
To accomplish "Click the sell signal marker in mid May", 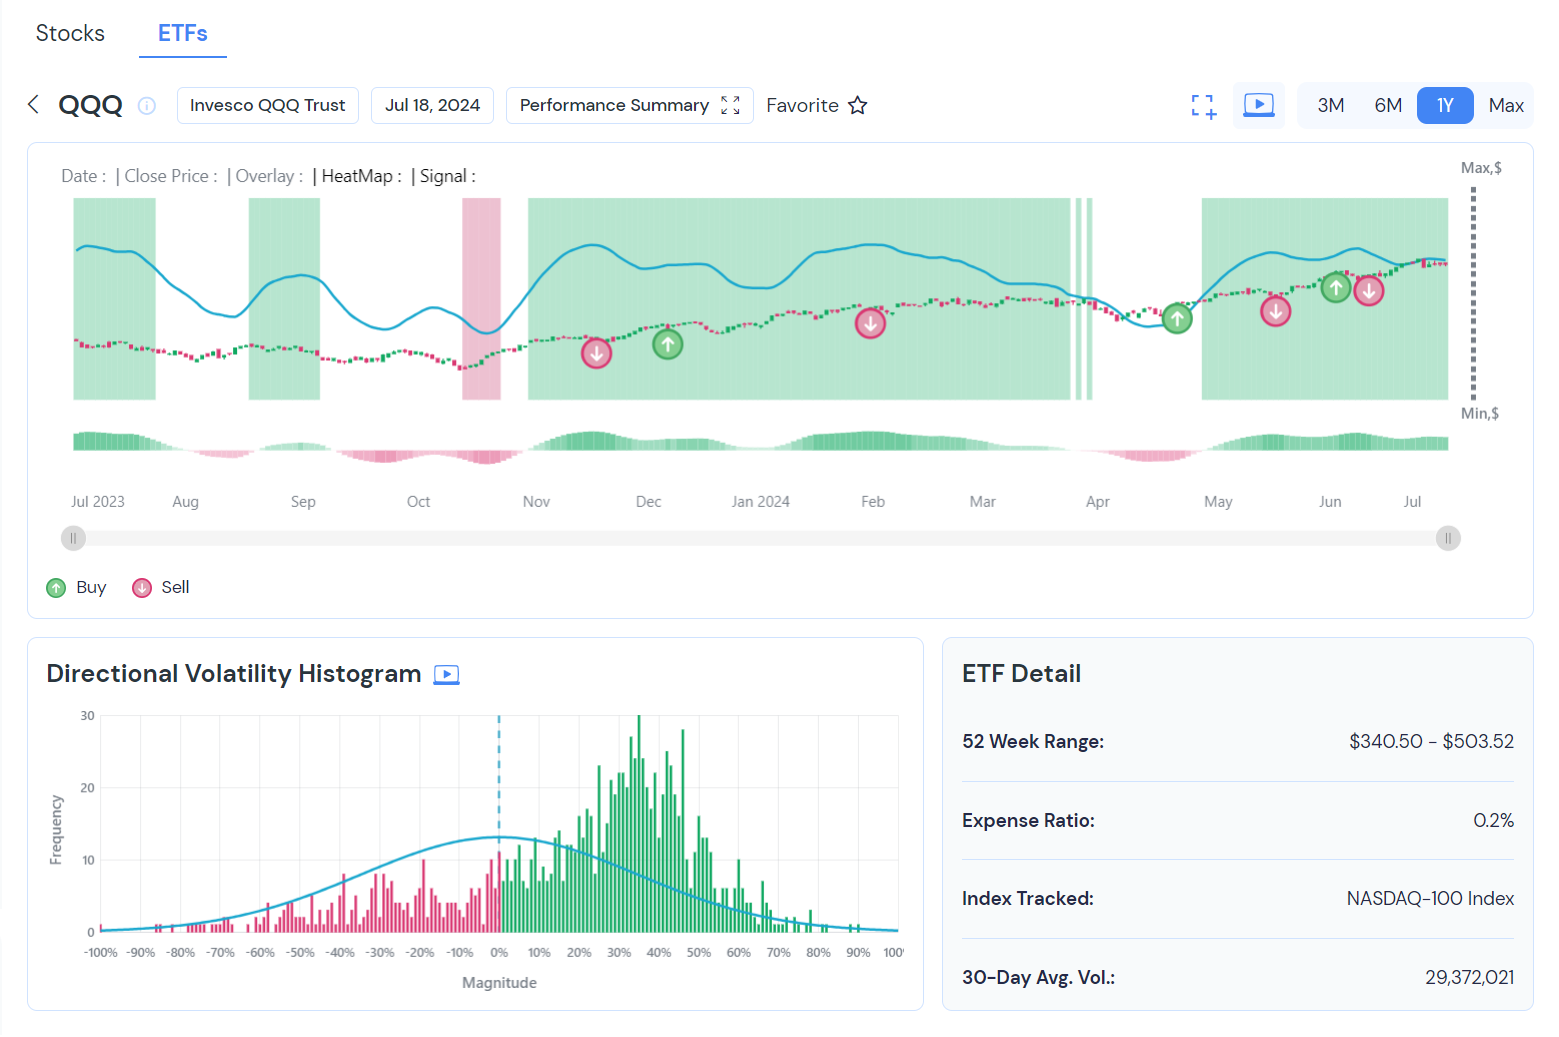I will click(1275, 311).
